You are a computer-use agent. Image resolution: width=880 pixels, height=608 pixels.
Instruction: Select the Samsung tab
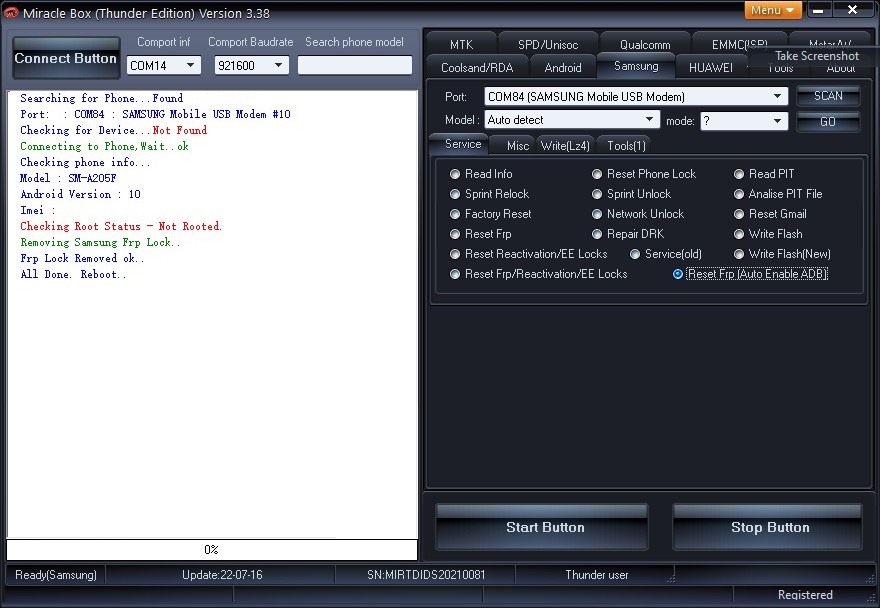636,66
